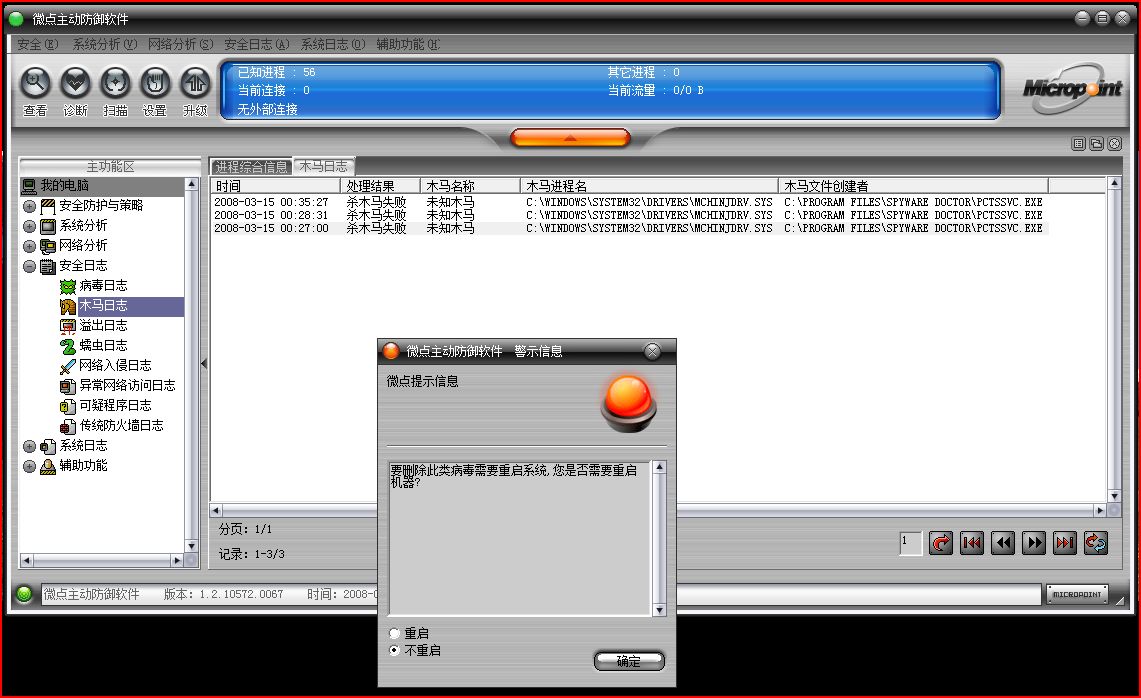Screen dimensions: 1141x698
Task: Open 可疑程序日志 entry
Action: tap(115, 405)
